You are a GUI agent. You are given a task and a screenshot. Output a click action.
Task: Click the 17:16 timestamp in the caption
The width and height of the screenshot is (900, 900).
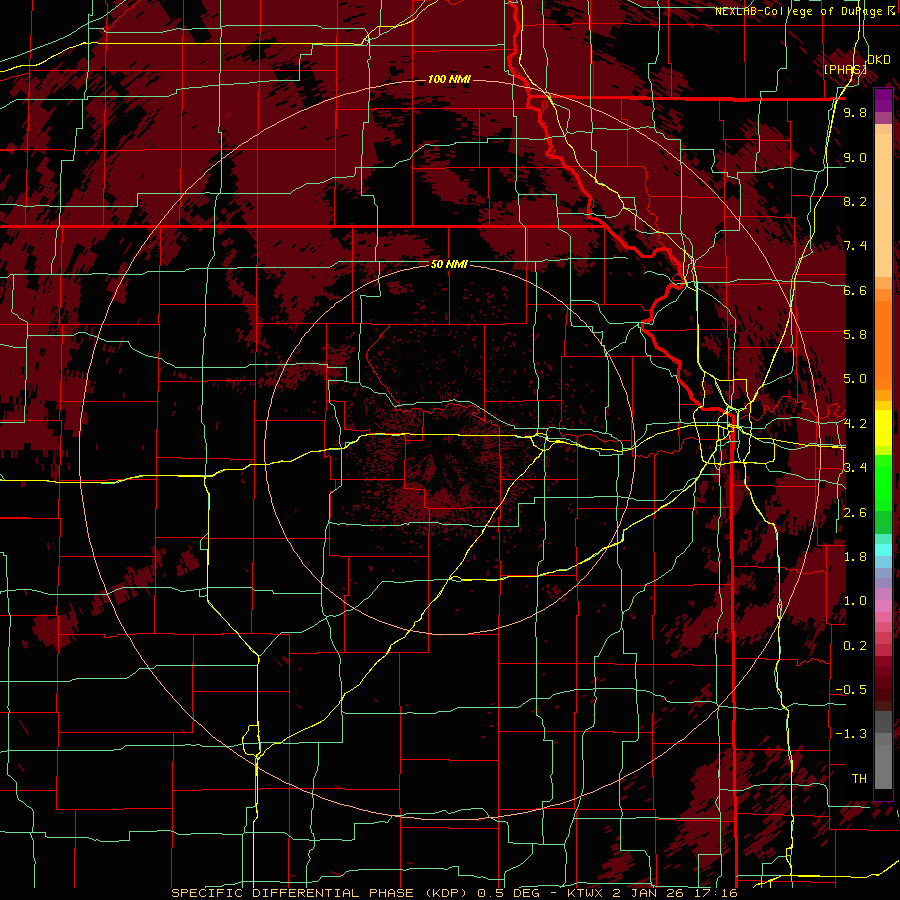click(717, 893)
